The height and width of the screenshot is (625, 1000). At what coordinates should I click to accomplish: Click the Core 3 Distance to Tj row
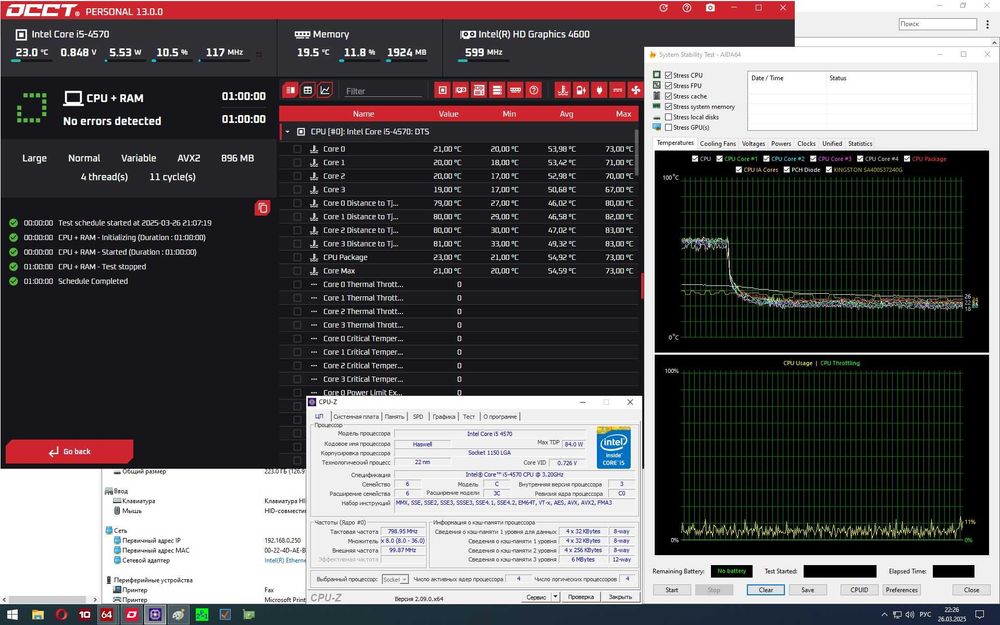coord(459,244)
